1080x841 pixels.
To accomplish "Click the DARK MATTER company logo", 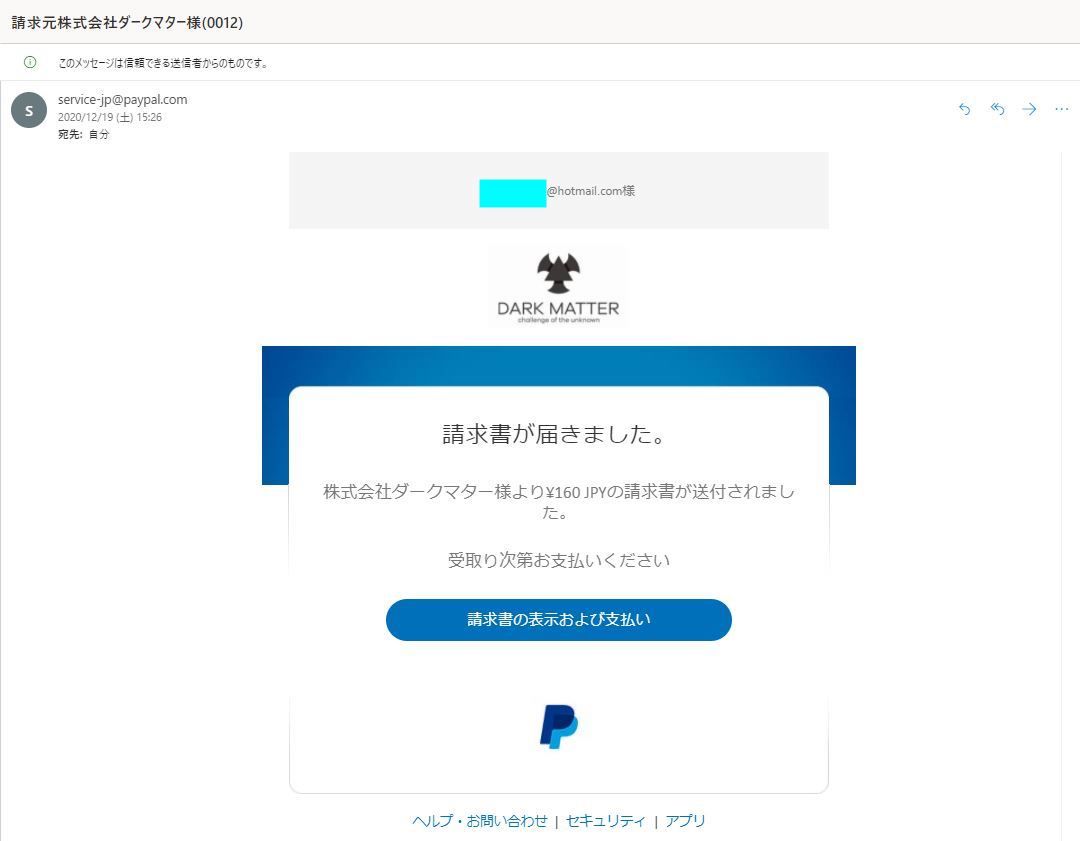I will pos(558,287).
